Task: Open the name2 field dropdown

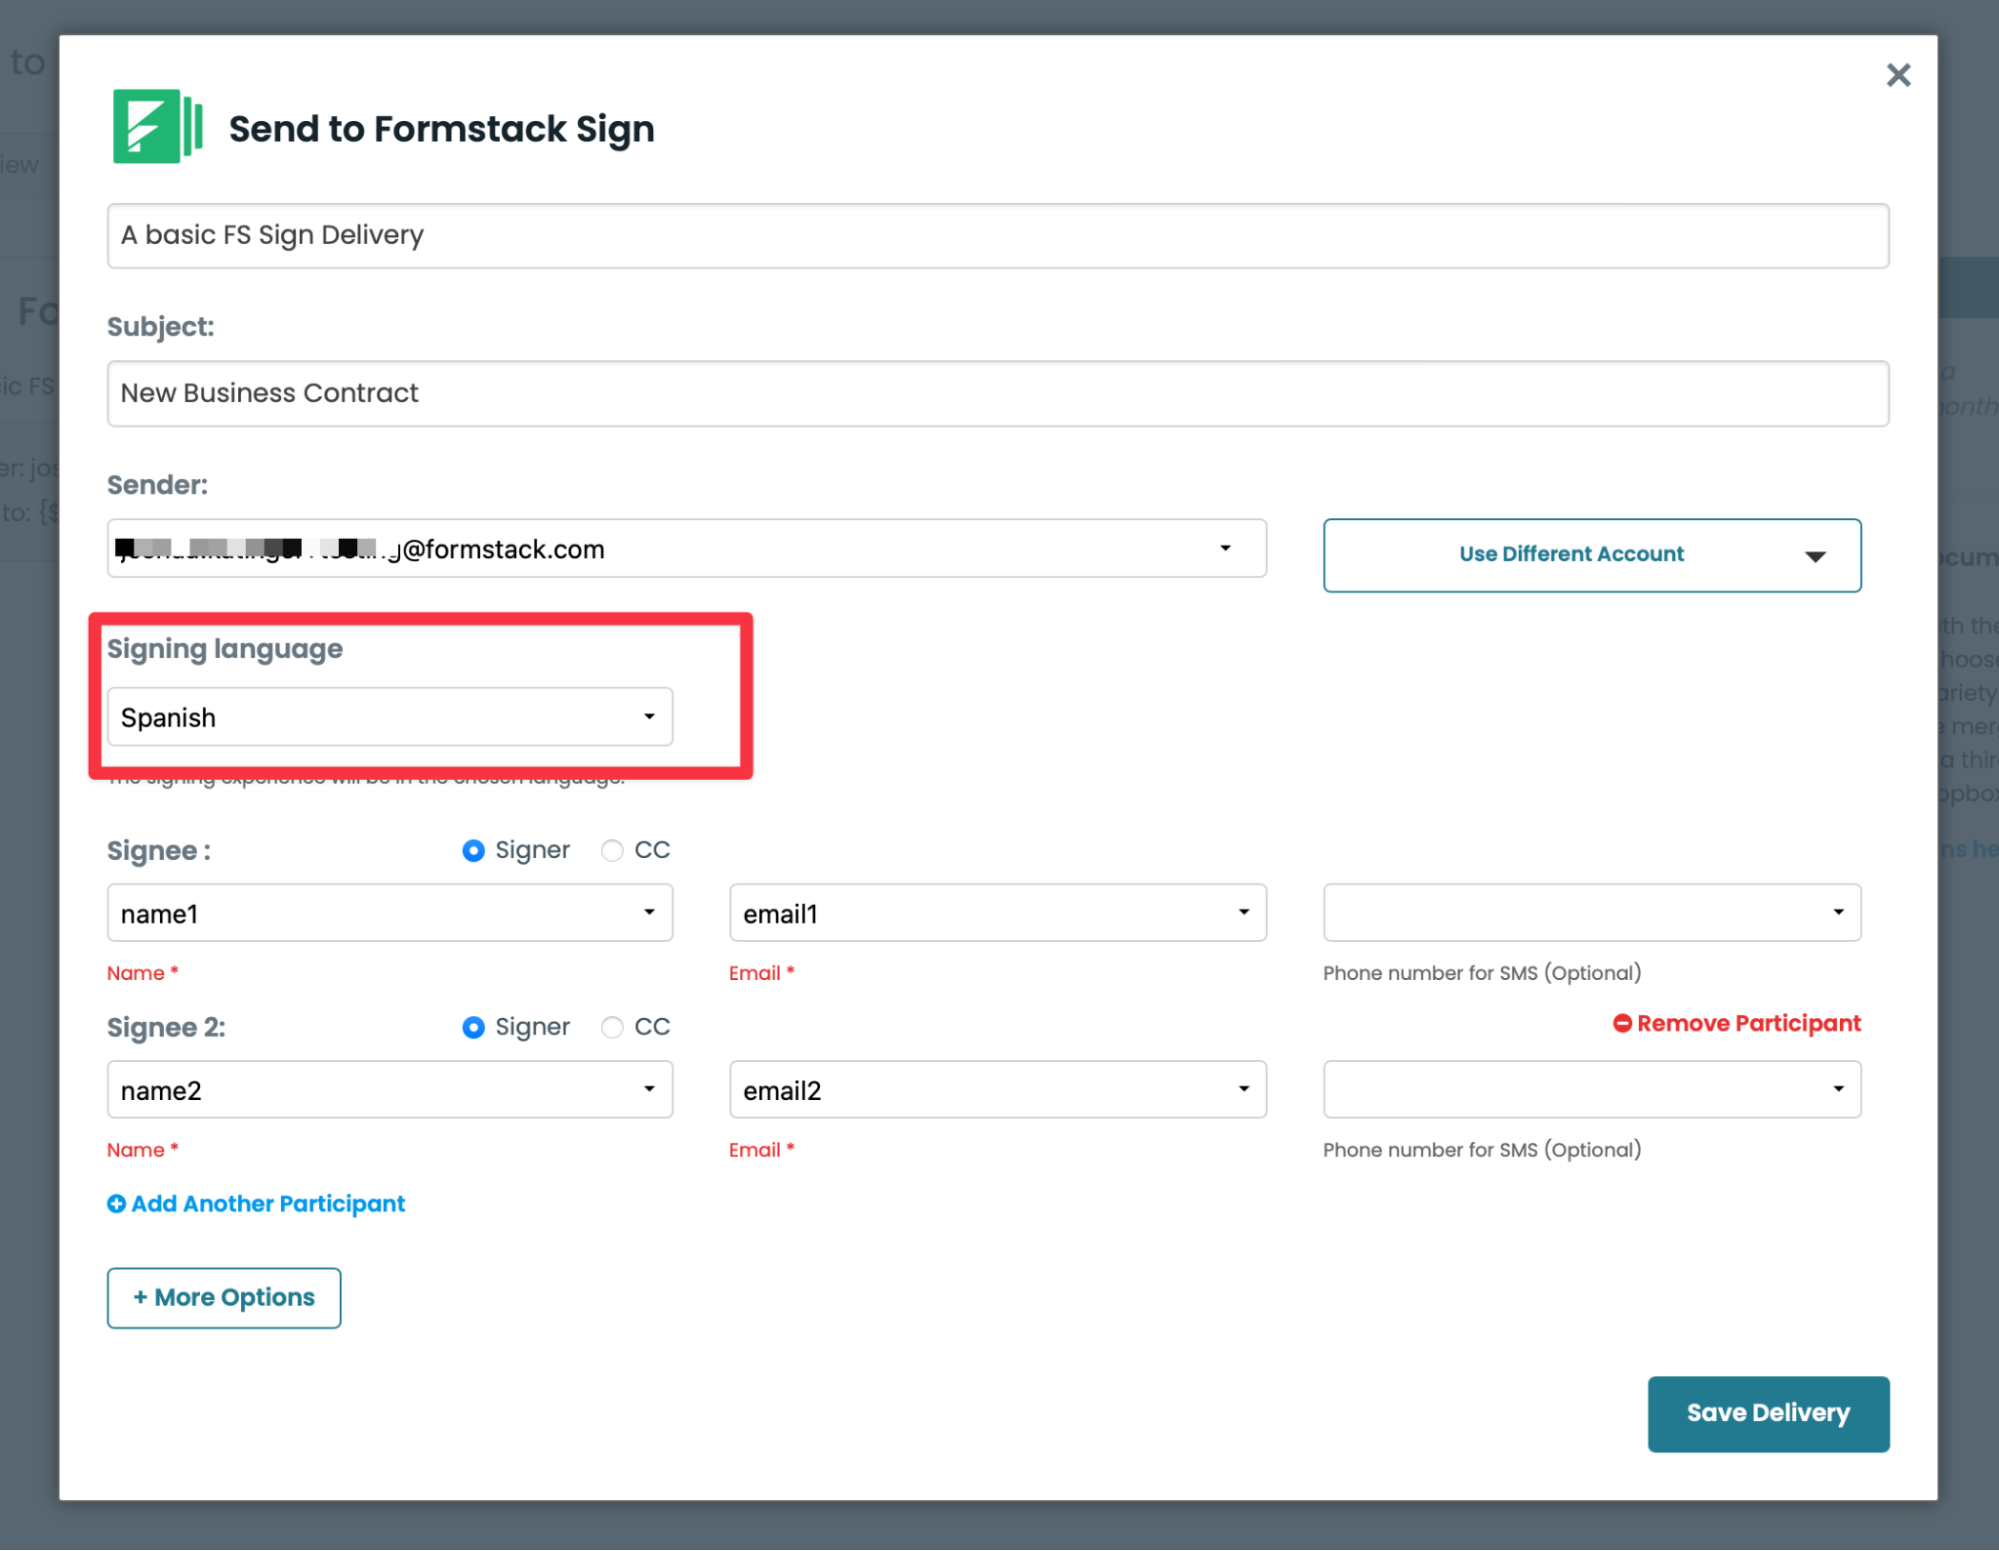Action: pos(389,1090)
